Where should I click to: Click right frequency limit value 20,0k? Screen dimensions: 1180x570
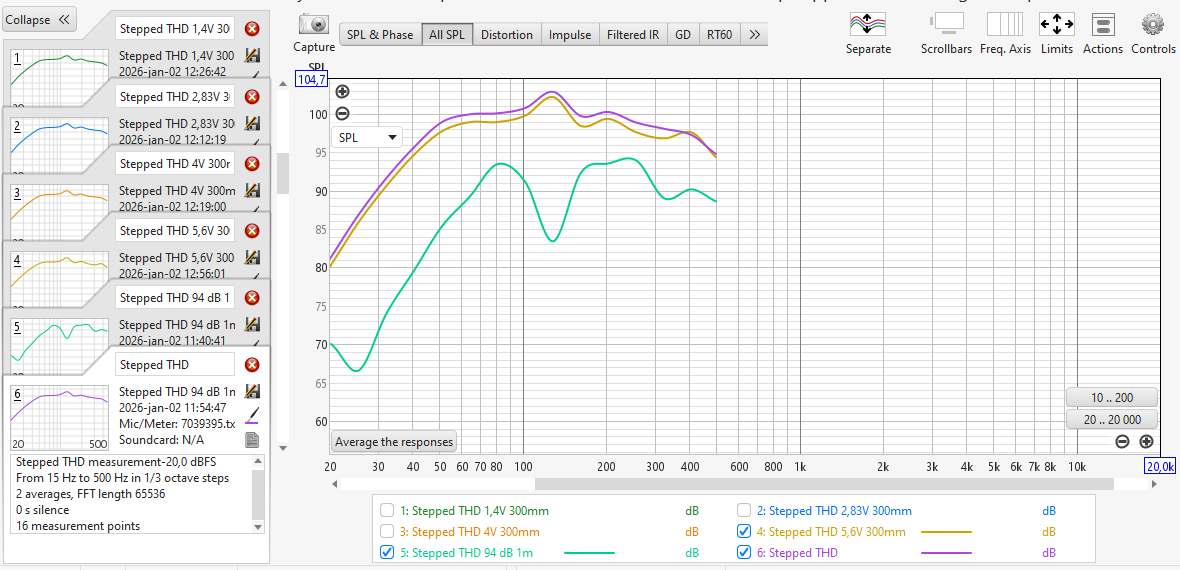point(1159,466)
